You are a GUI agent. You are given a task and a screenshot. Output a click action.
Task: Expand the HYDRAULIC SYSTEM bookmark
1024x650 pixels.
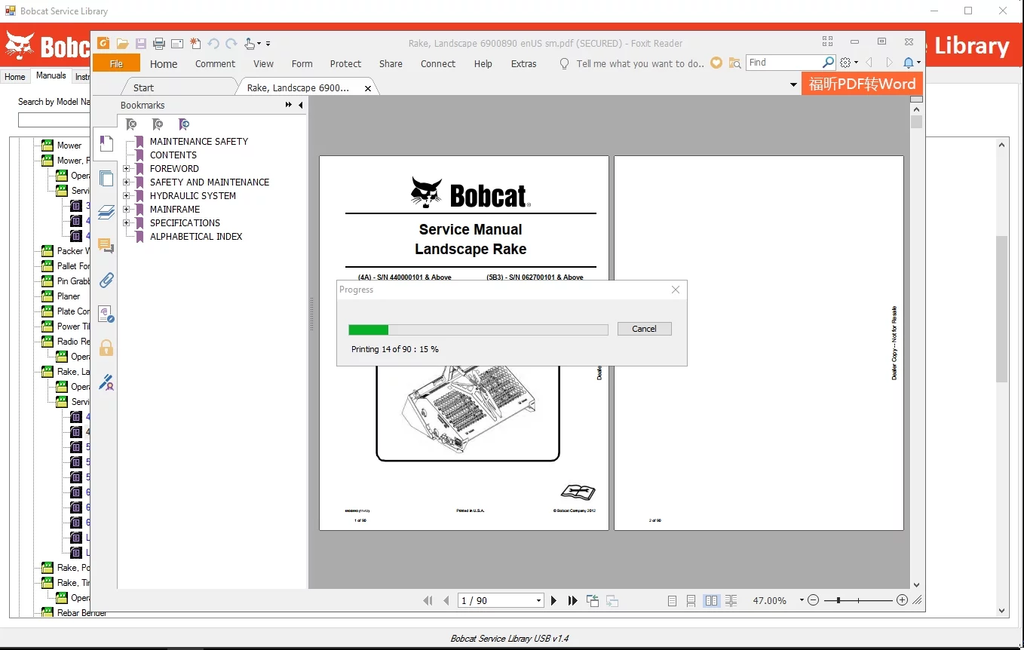coord(127,196)
